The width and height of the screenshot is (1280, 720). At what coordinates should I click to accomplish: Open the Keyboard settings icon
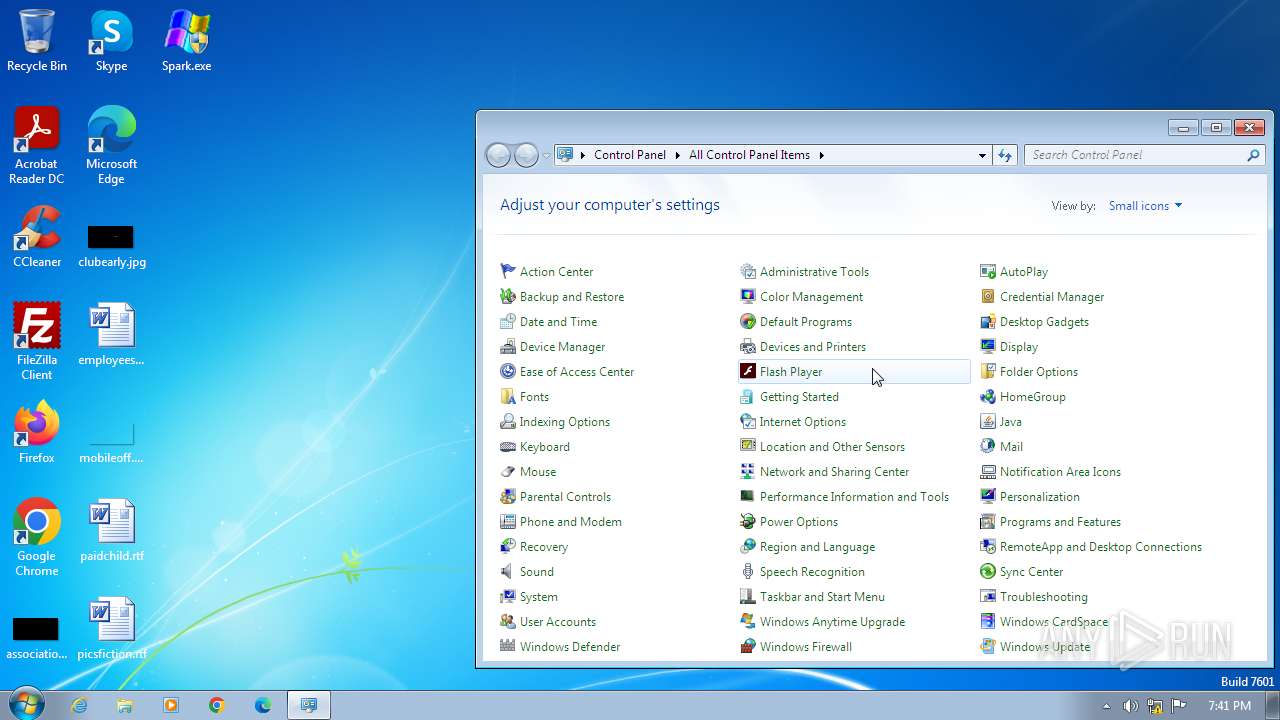tap(508, 447)
